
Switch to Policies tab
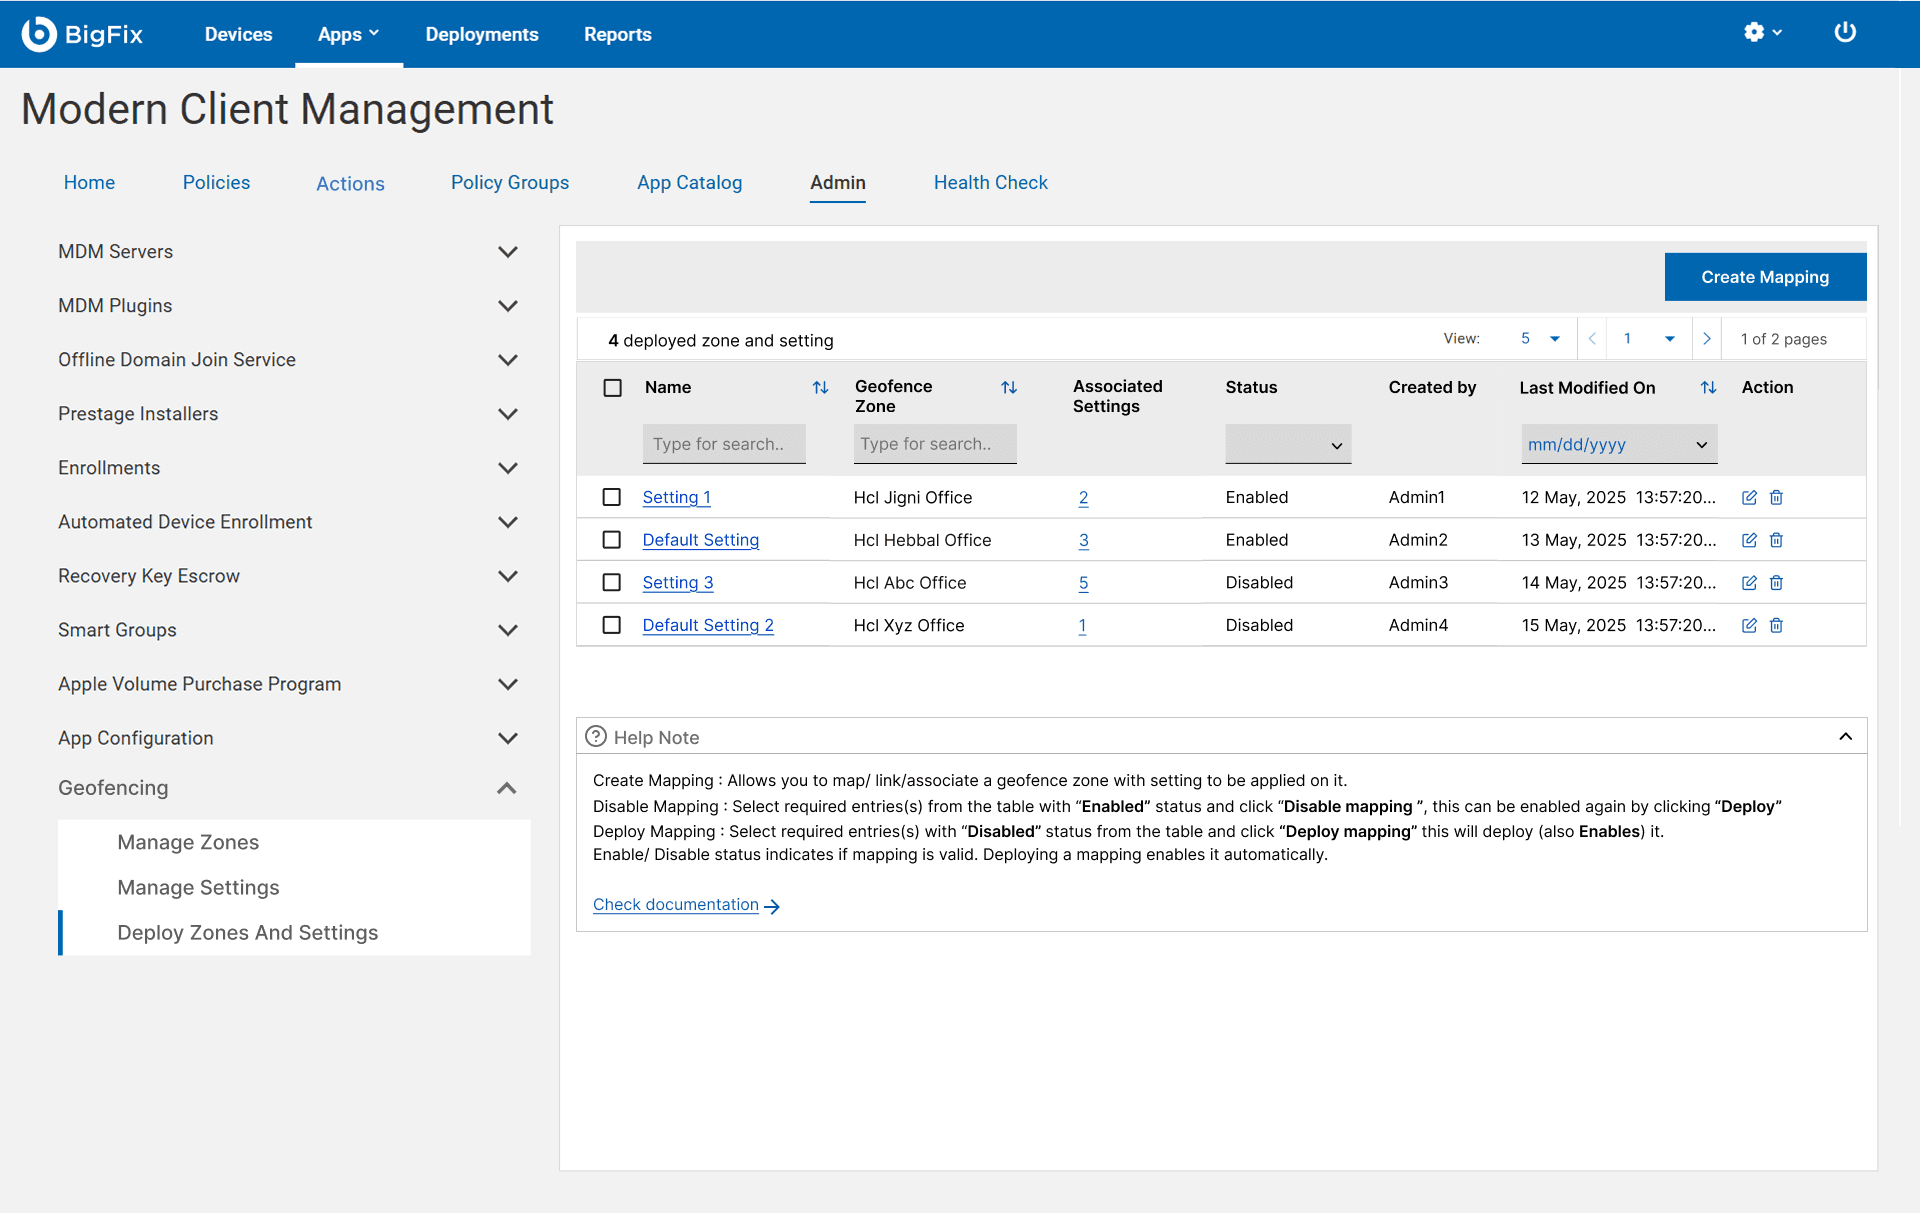[x=216, y=183]
